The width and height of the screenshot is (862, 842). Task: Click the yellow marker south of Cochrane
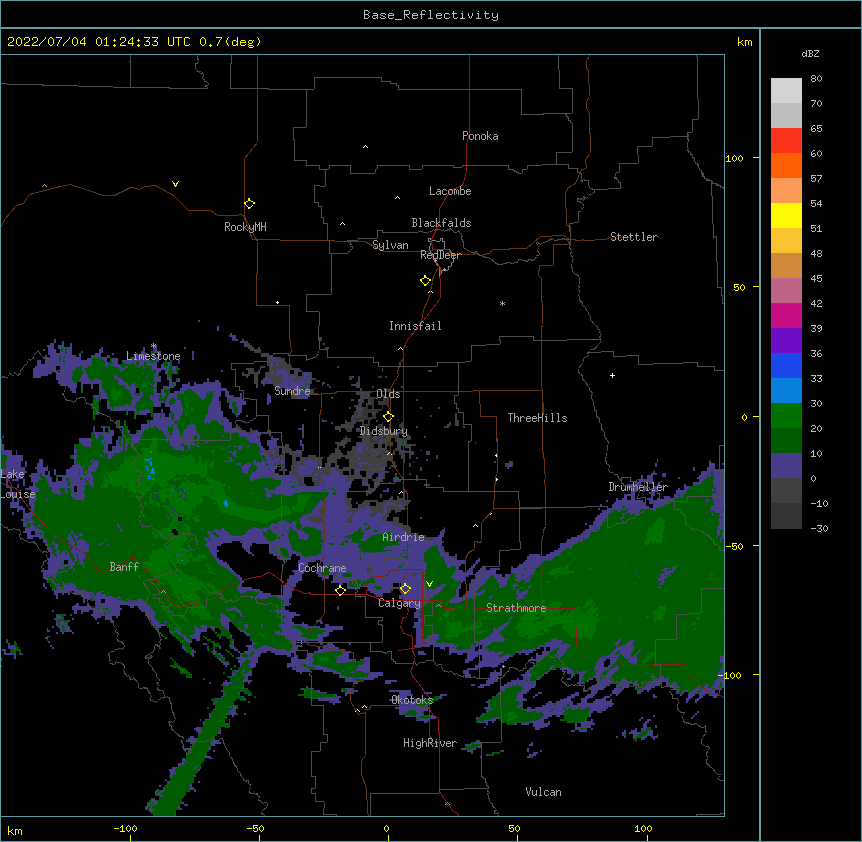pyautogui.click(x=340, y=590)
